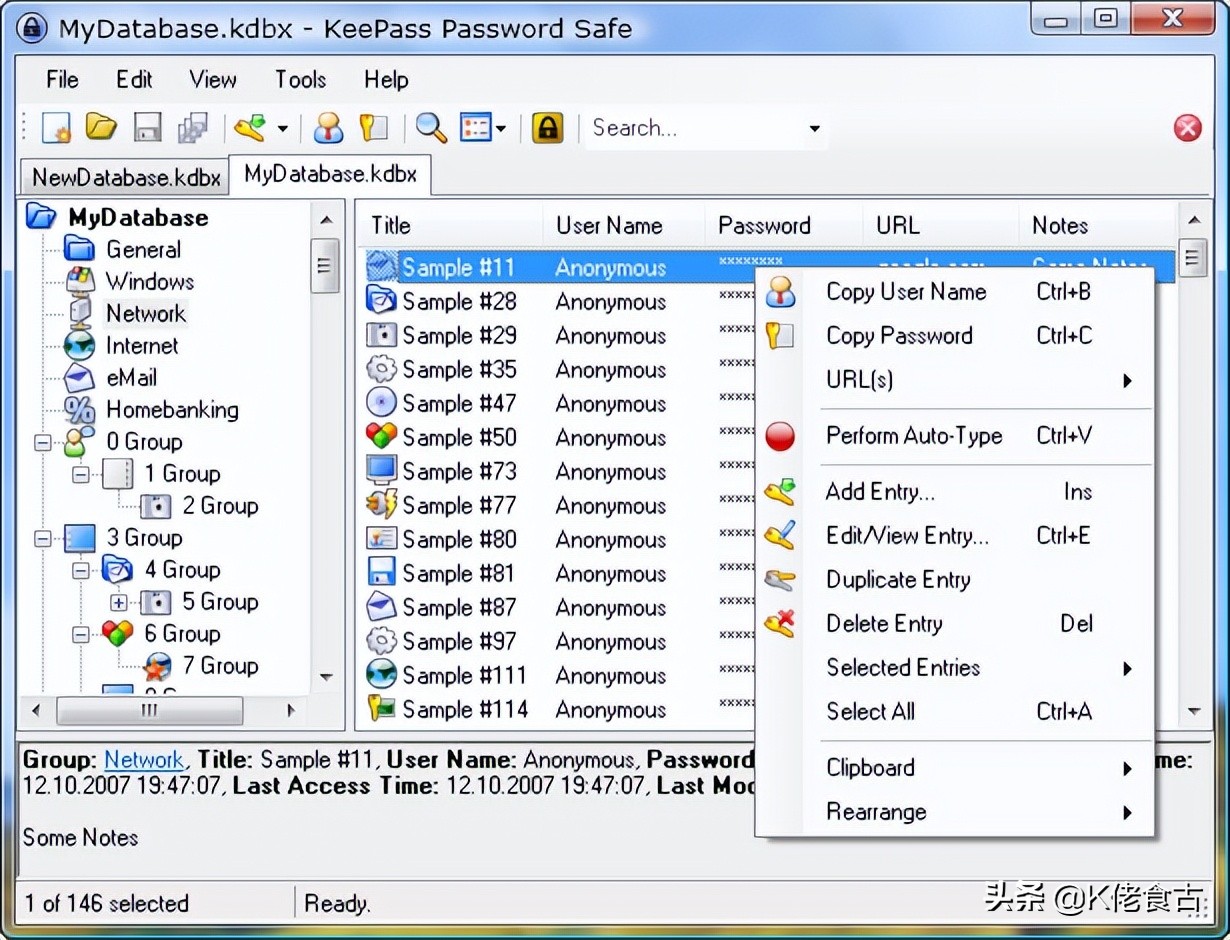Open the Help menu
Image resolution: width=1230 pixels, height=940 pixels.
pos(386,80)
